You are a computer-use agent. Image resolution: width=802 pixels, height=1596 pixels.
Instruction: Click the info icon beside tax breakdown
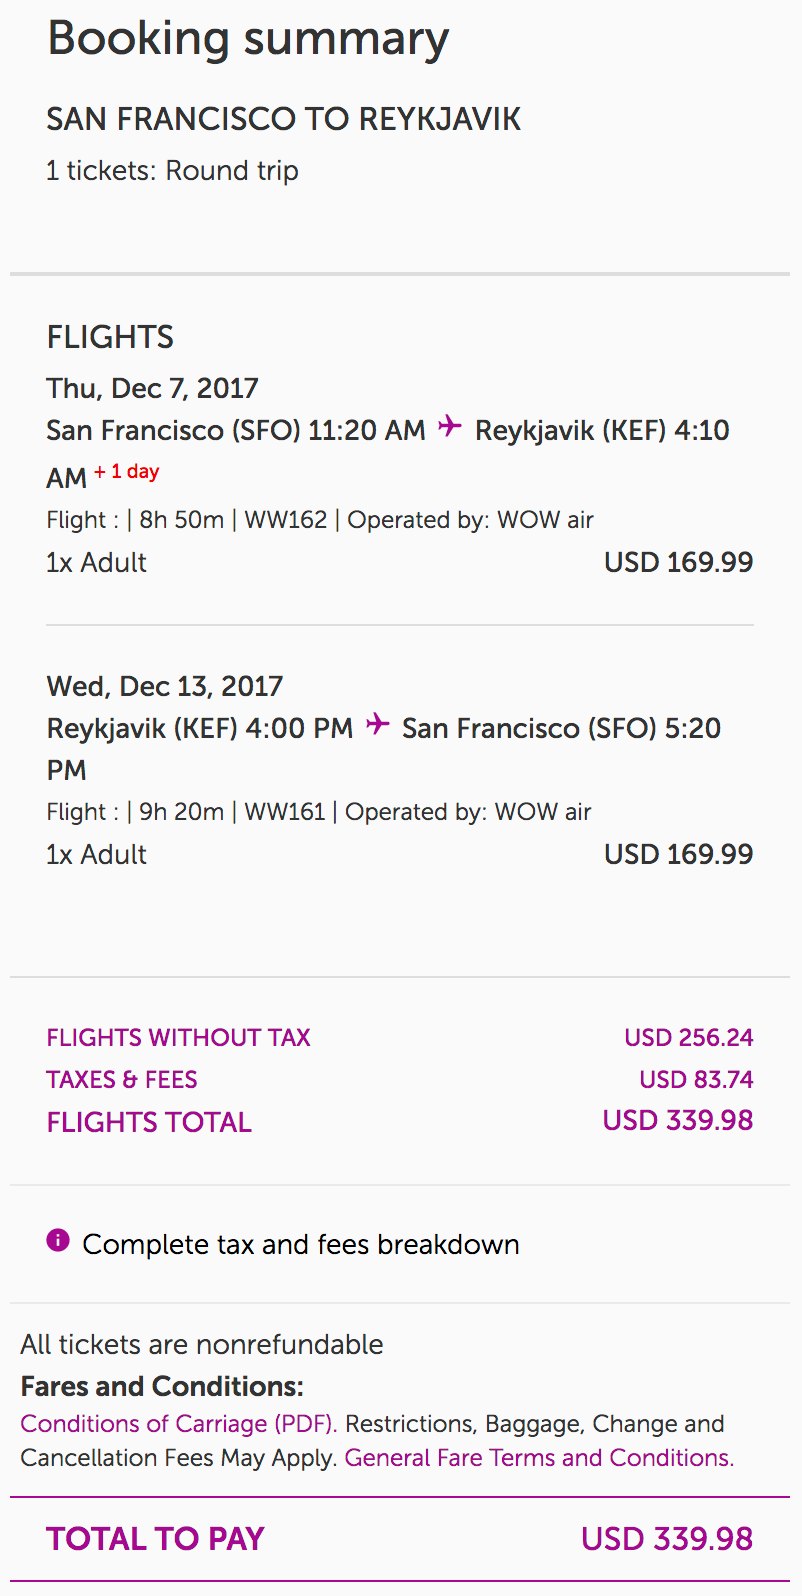pyautogui.click(x=58, y=1241)
